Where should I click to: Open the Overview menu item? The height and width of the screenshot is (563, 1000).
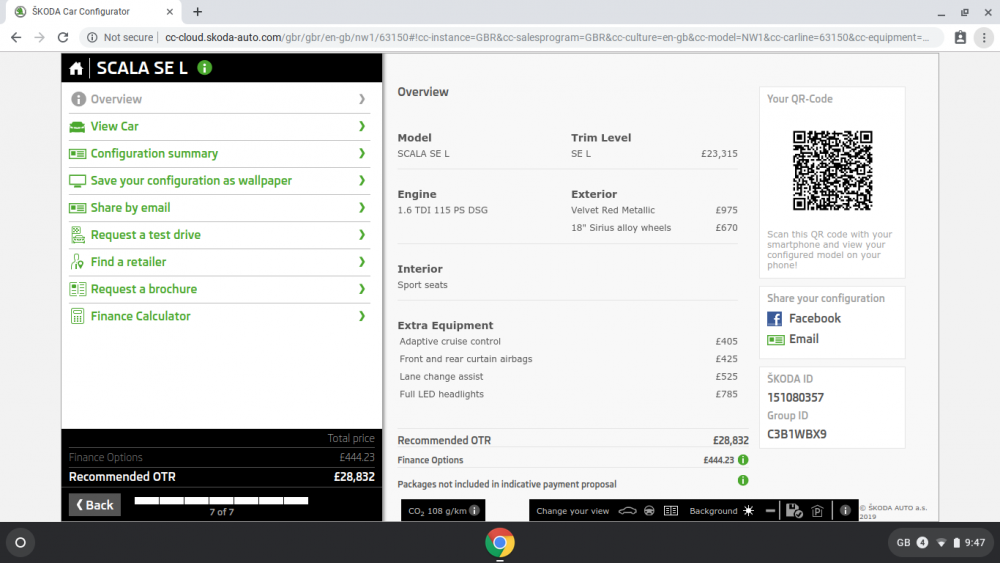pos(219,99)
